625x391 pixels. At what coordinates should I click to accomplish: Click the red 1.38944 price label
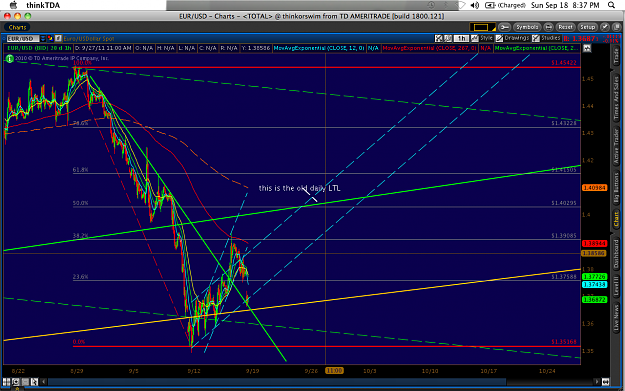click(x=594, y=243)
